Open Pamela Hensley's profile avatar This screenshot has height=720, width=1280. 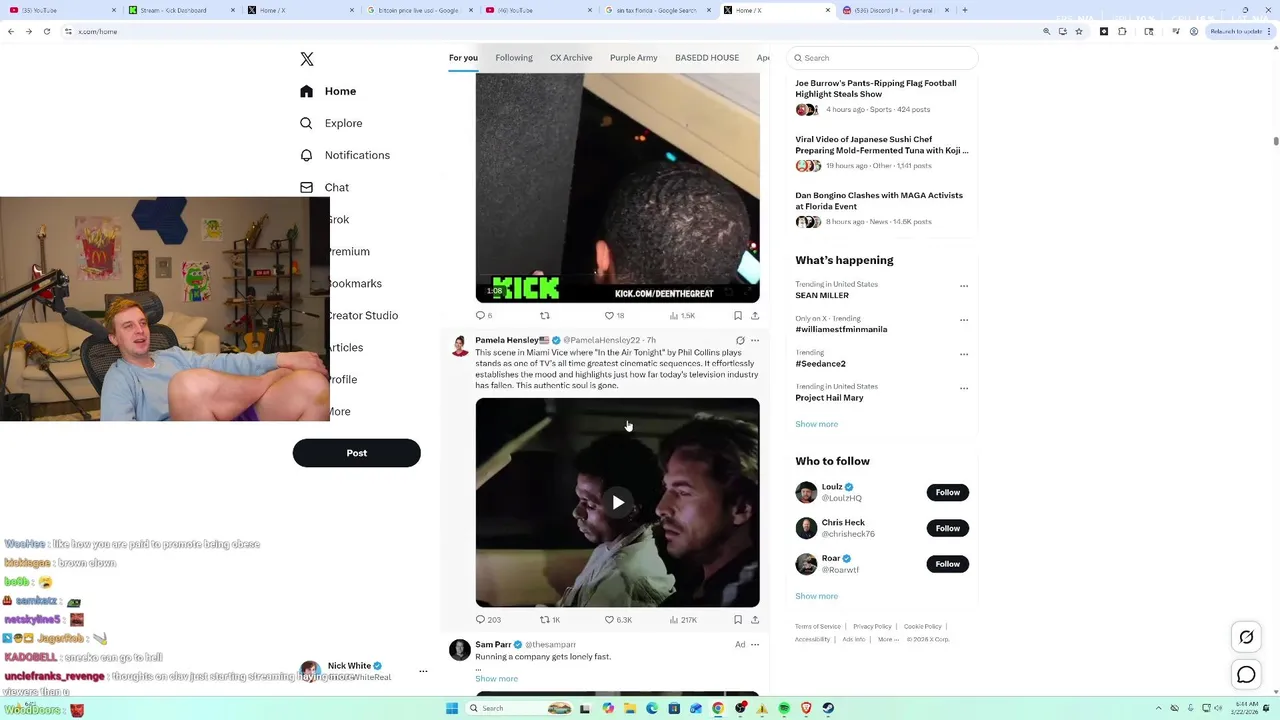pos(460,346)
